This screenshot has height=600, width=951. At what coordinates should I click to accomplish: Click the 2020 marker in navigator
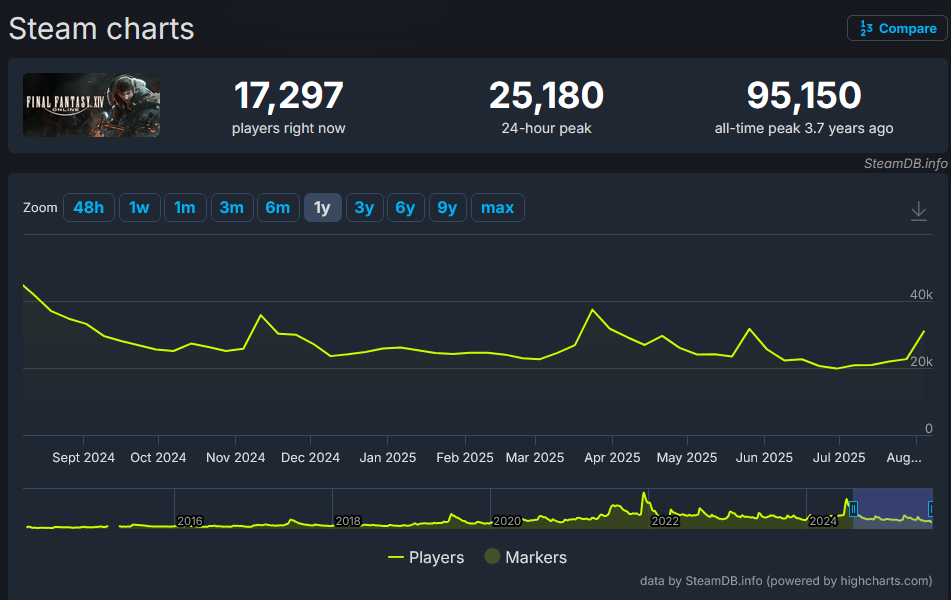[x=506, y=521]
